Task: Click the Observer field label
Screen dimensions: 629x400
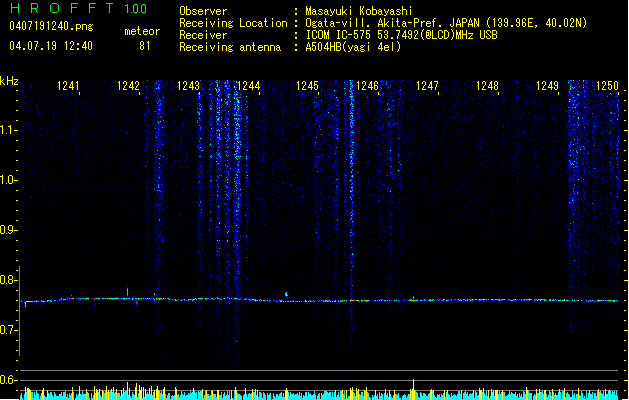Action: [203, 11]
